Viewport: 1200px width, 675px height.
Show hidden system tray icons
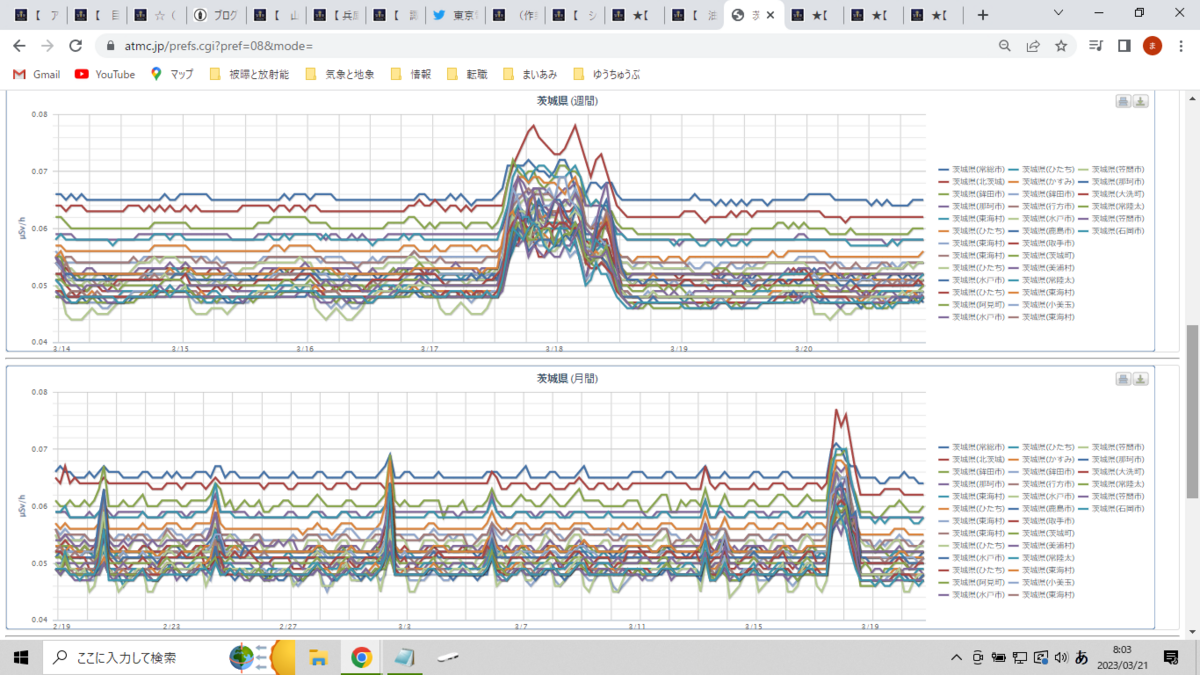tap(956, 657)
